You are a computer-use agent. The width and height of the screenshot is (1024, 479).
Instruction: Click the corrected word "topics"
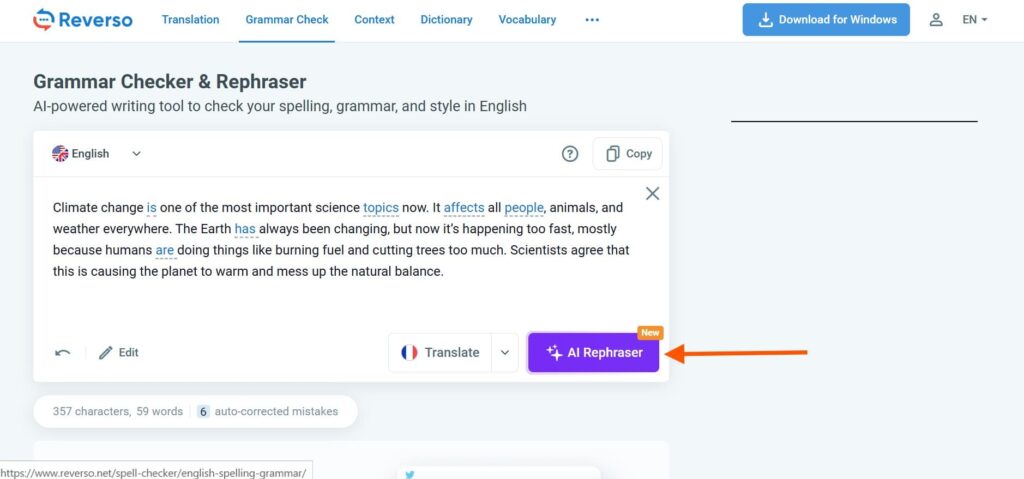381,208
